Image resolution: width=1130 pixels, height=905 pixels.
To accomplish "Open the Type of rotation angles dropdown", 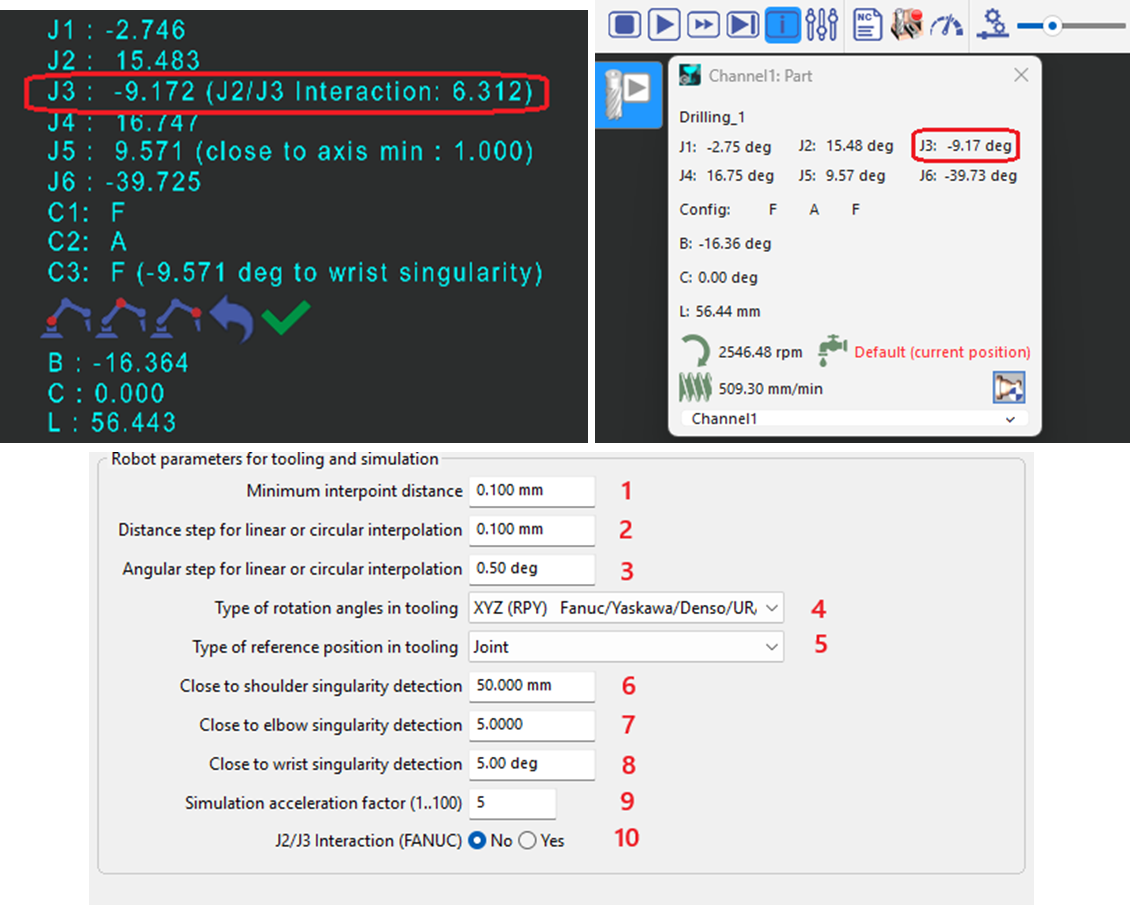I will coord(626,608).
